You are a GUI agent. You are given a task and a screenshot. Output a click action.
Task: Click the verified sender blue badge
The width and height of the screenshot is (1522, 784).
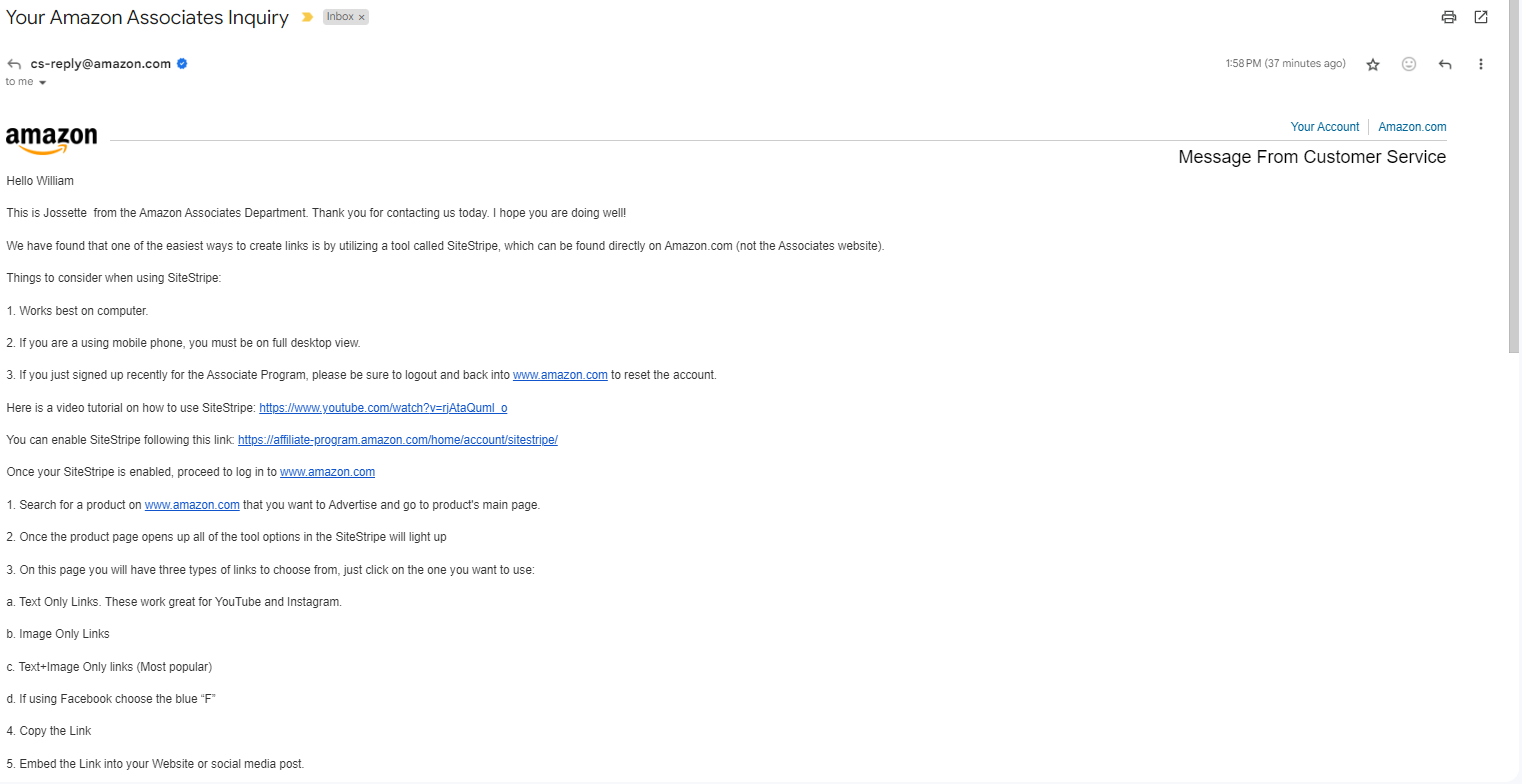[182, 64]
